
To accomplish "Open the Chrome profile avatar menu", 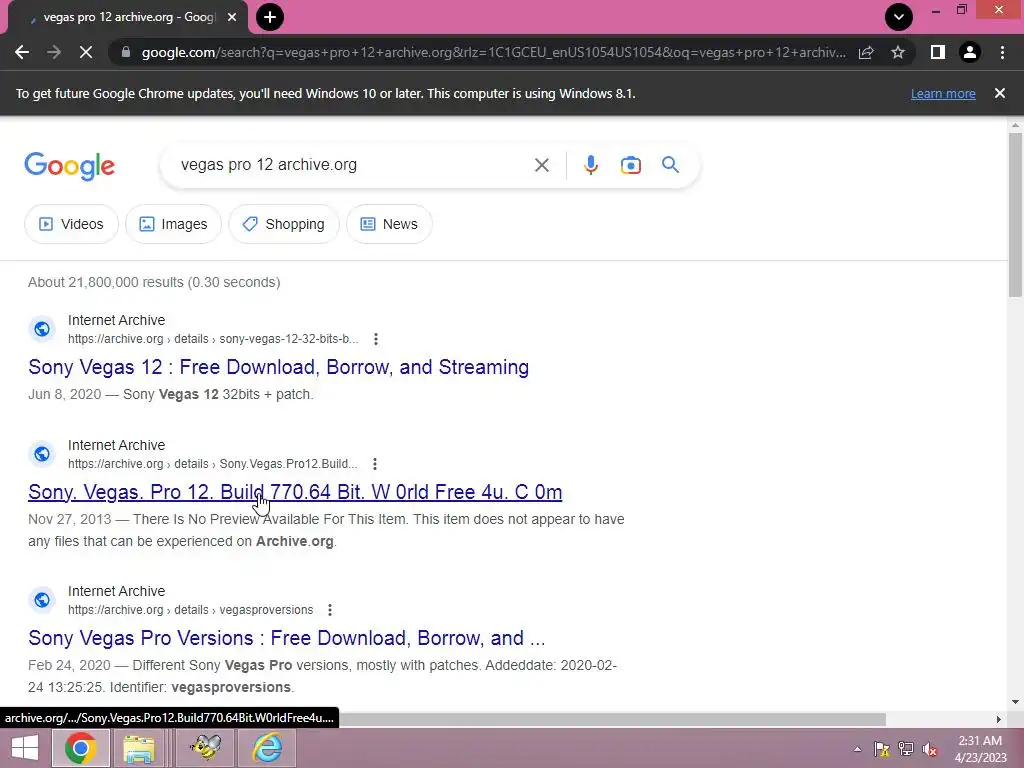I will pyautogui.click(x=970, y=52).
